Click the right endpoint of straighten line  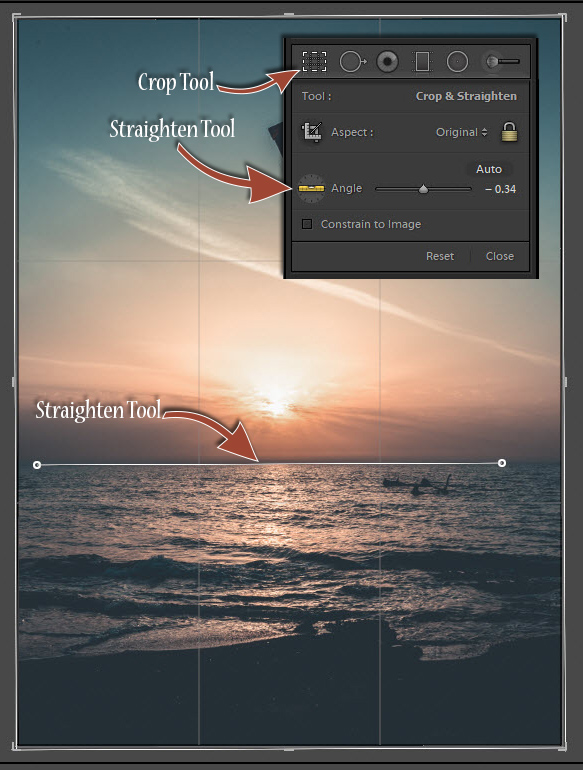tap(501, 463)
